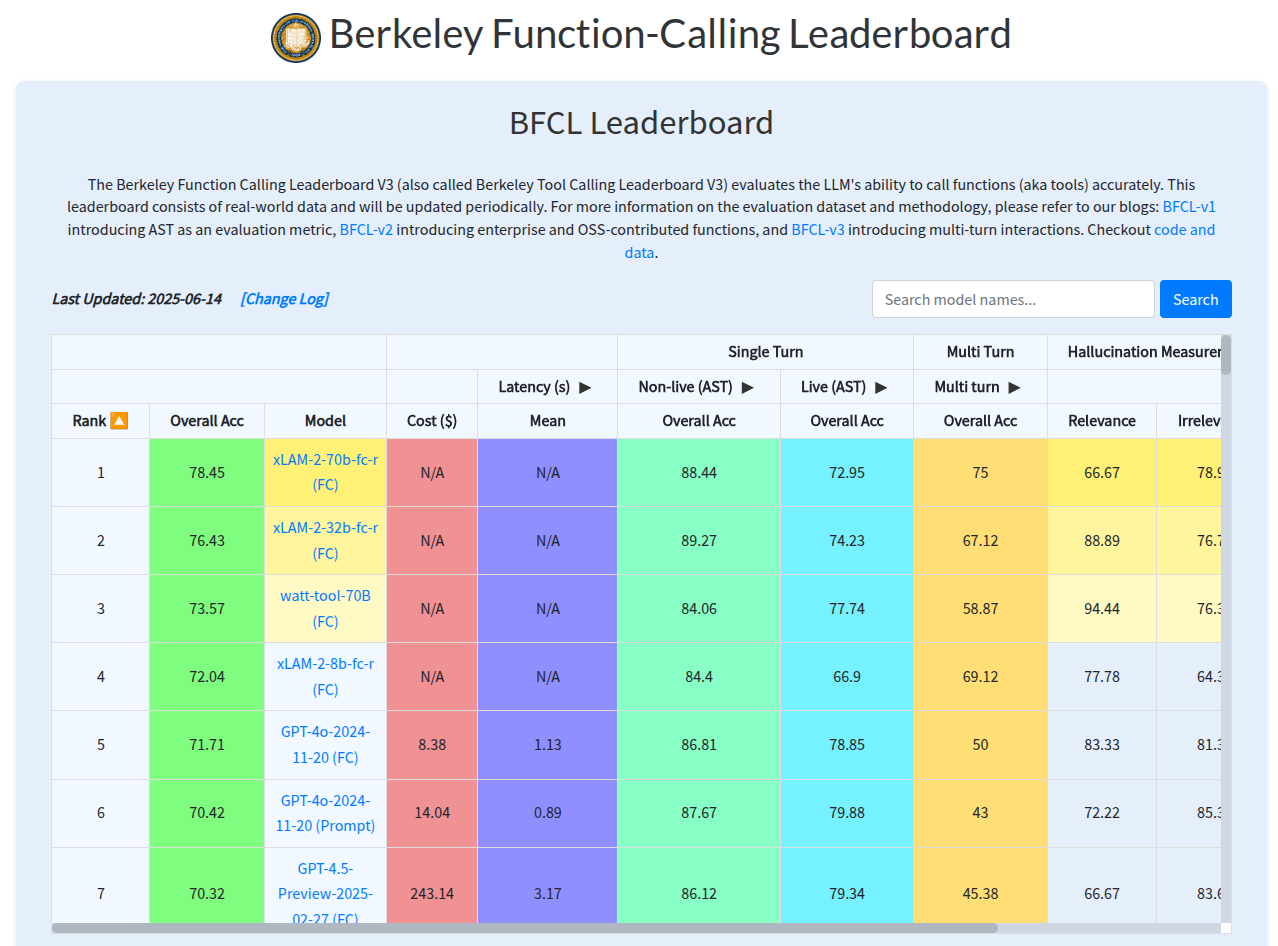The width and height of the screenshot is (1278, 946).
Task: Expand the Live (AST) column group
Action: [881, 387]
